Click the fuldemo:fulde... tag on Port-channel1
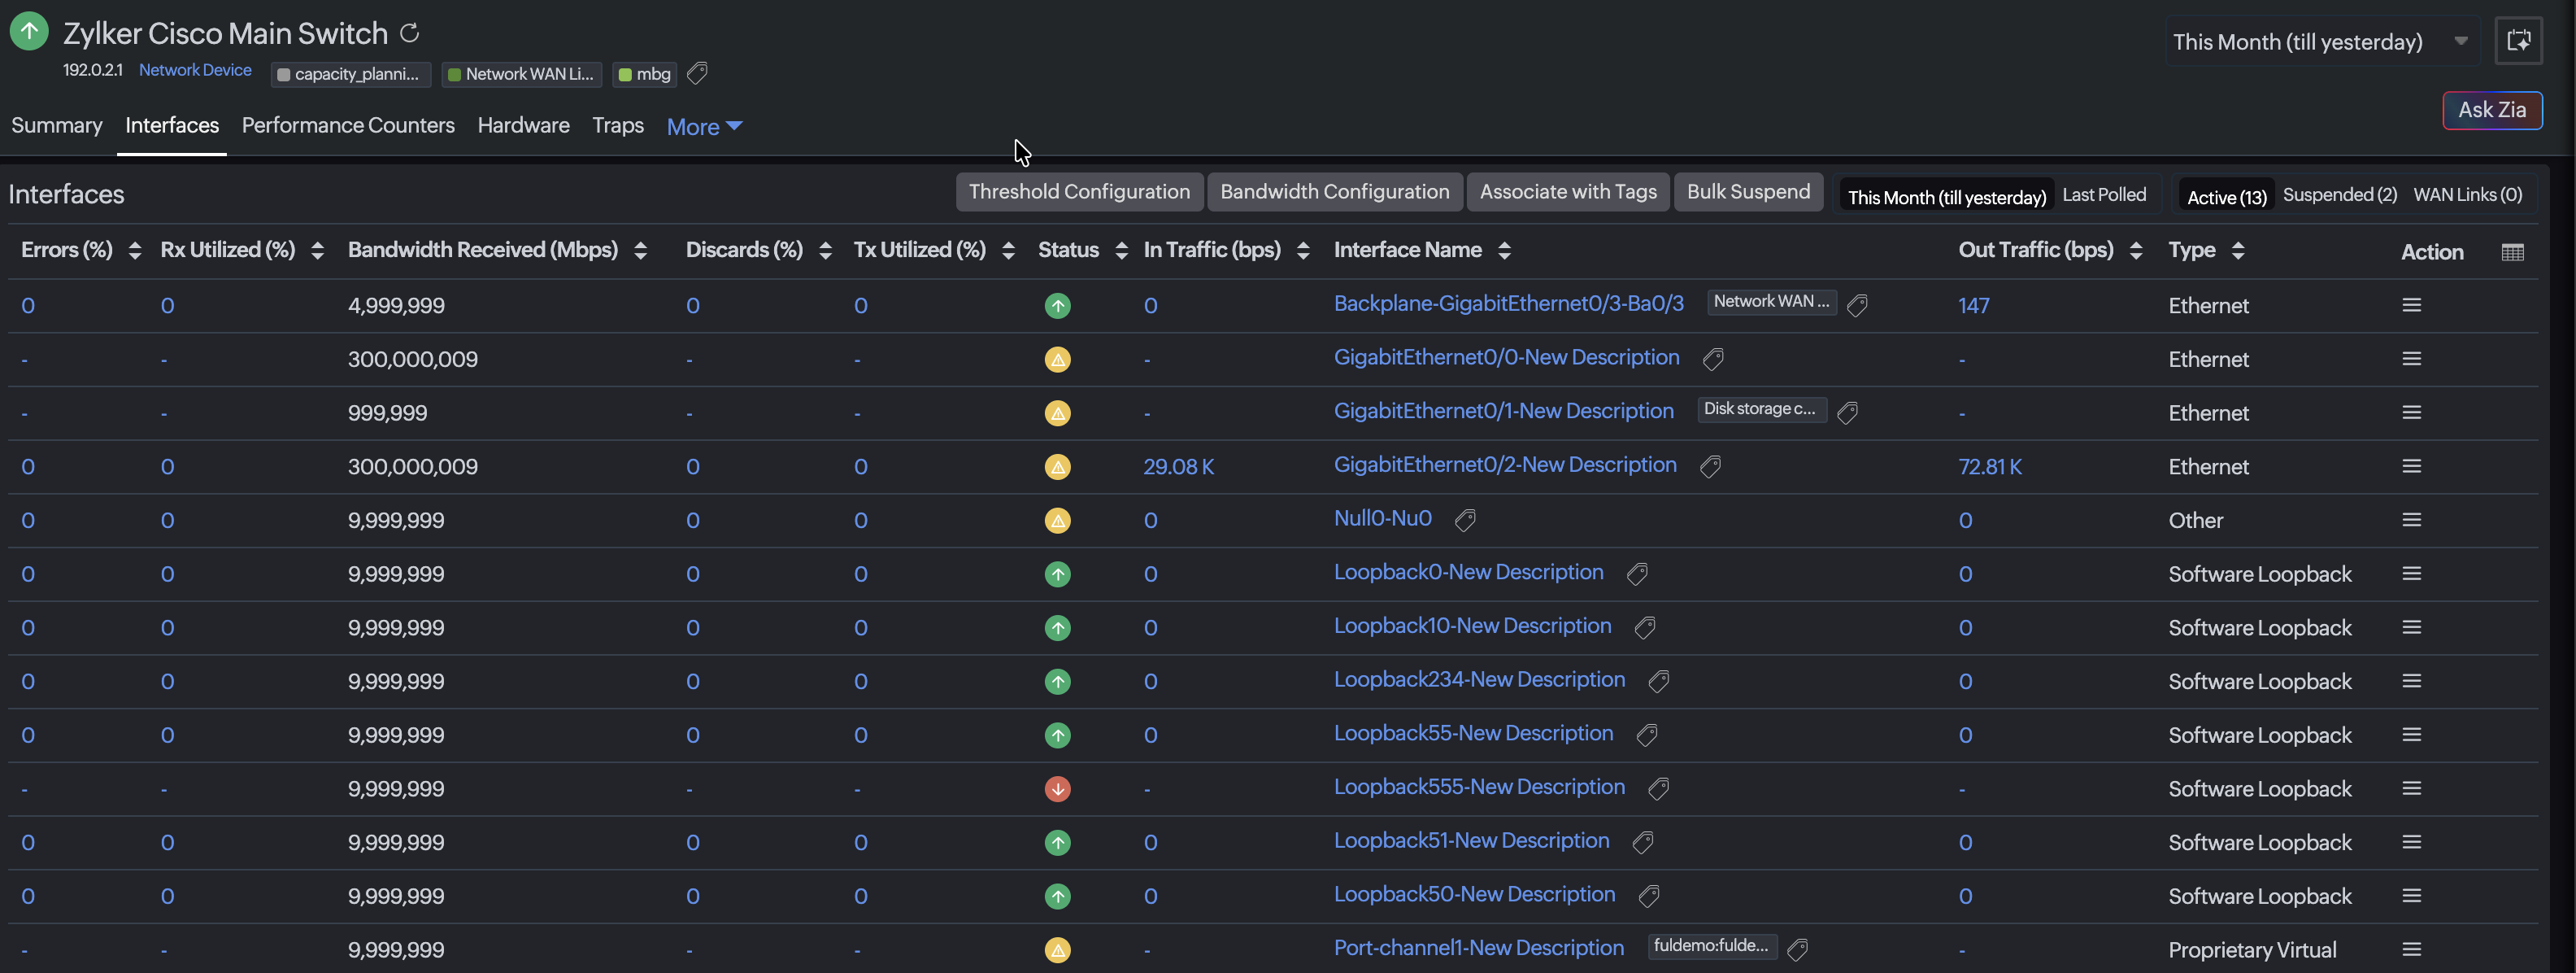 pyautogui.click(x=1712, y=946)
